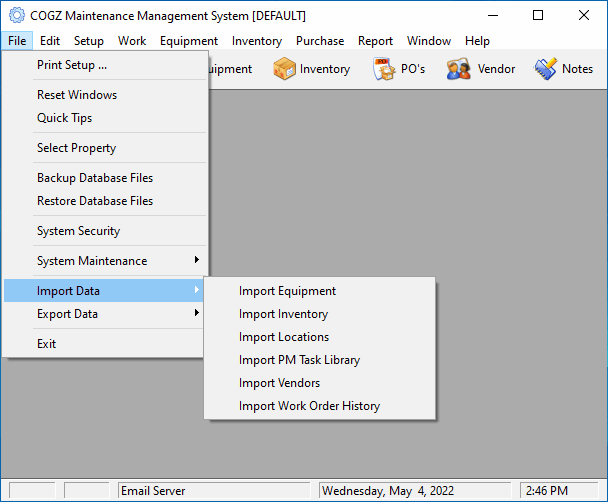Viewport: 608px width, 502px height.
Task: Close the COGZ window
Action: 584,16
